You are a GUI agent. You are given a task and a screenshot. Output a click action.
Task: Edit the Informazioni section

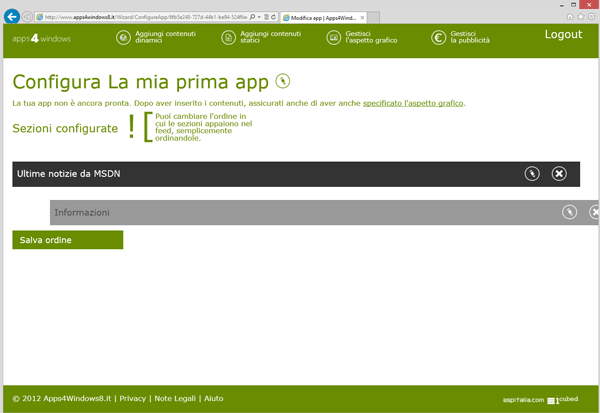coord(569,212)
